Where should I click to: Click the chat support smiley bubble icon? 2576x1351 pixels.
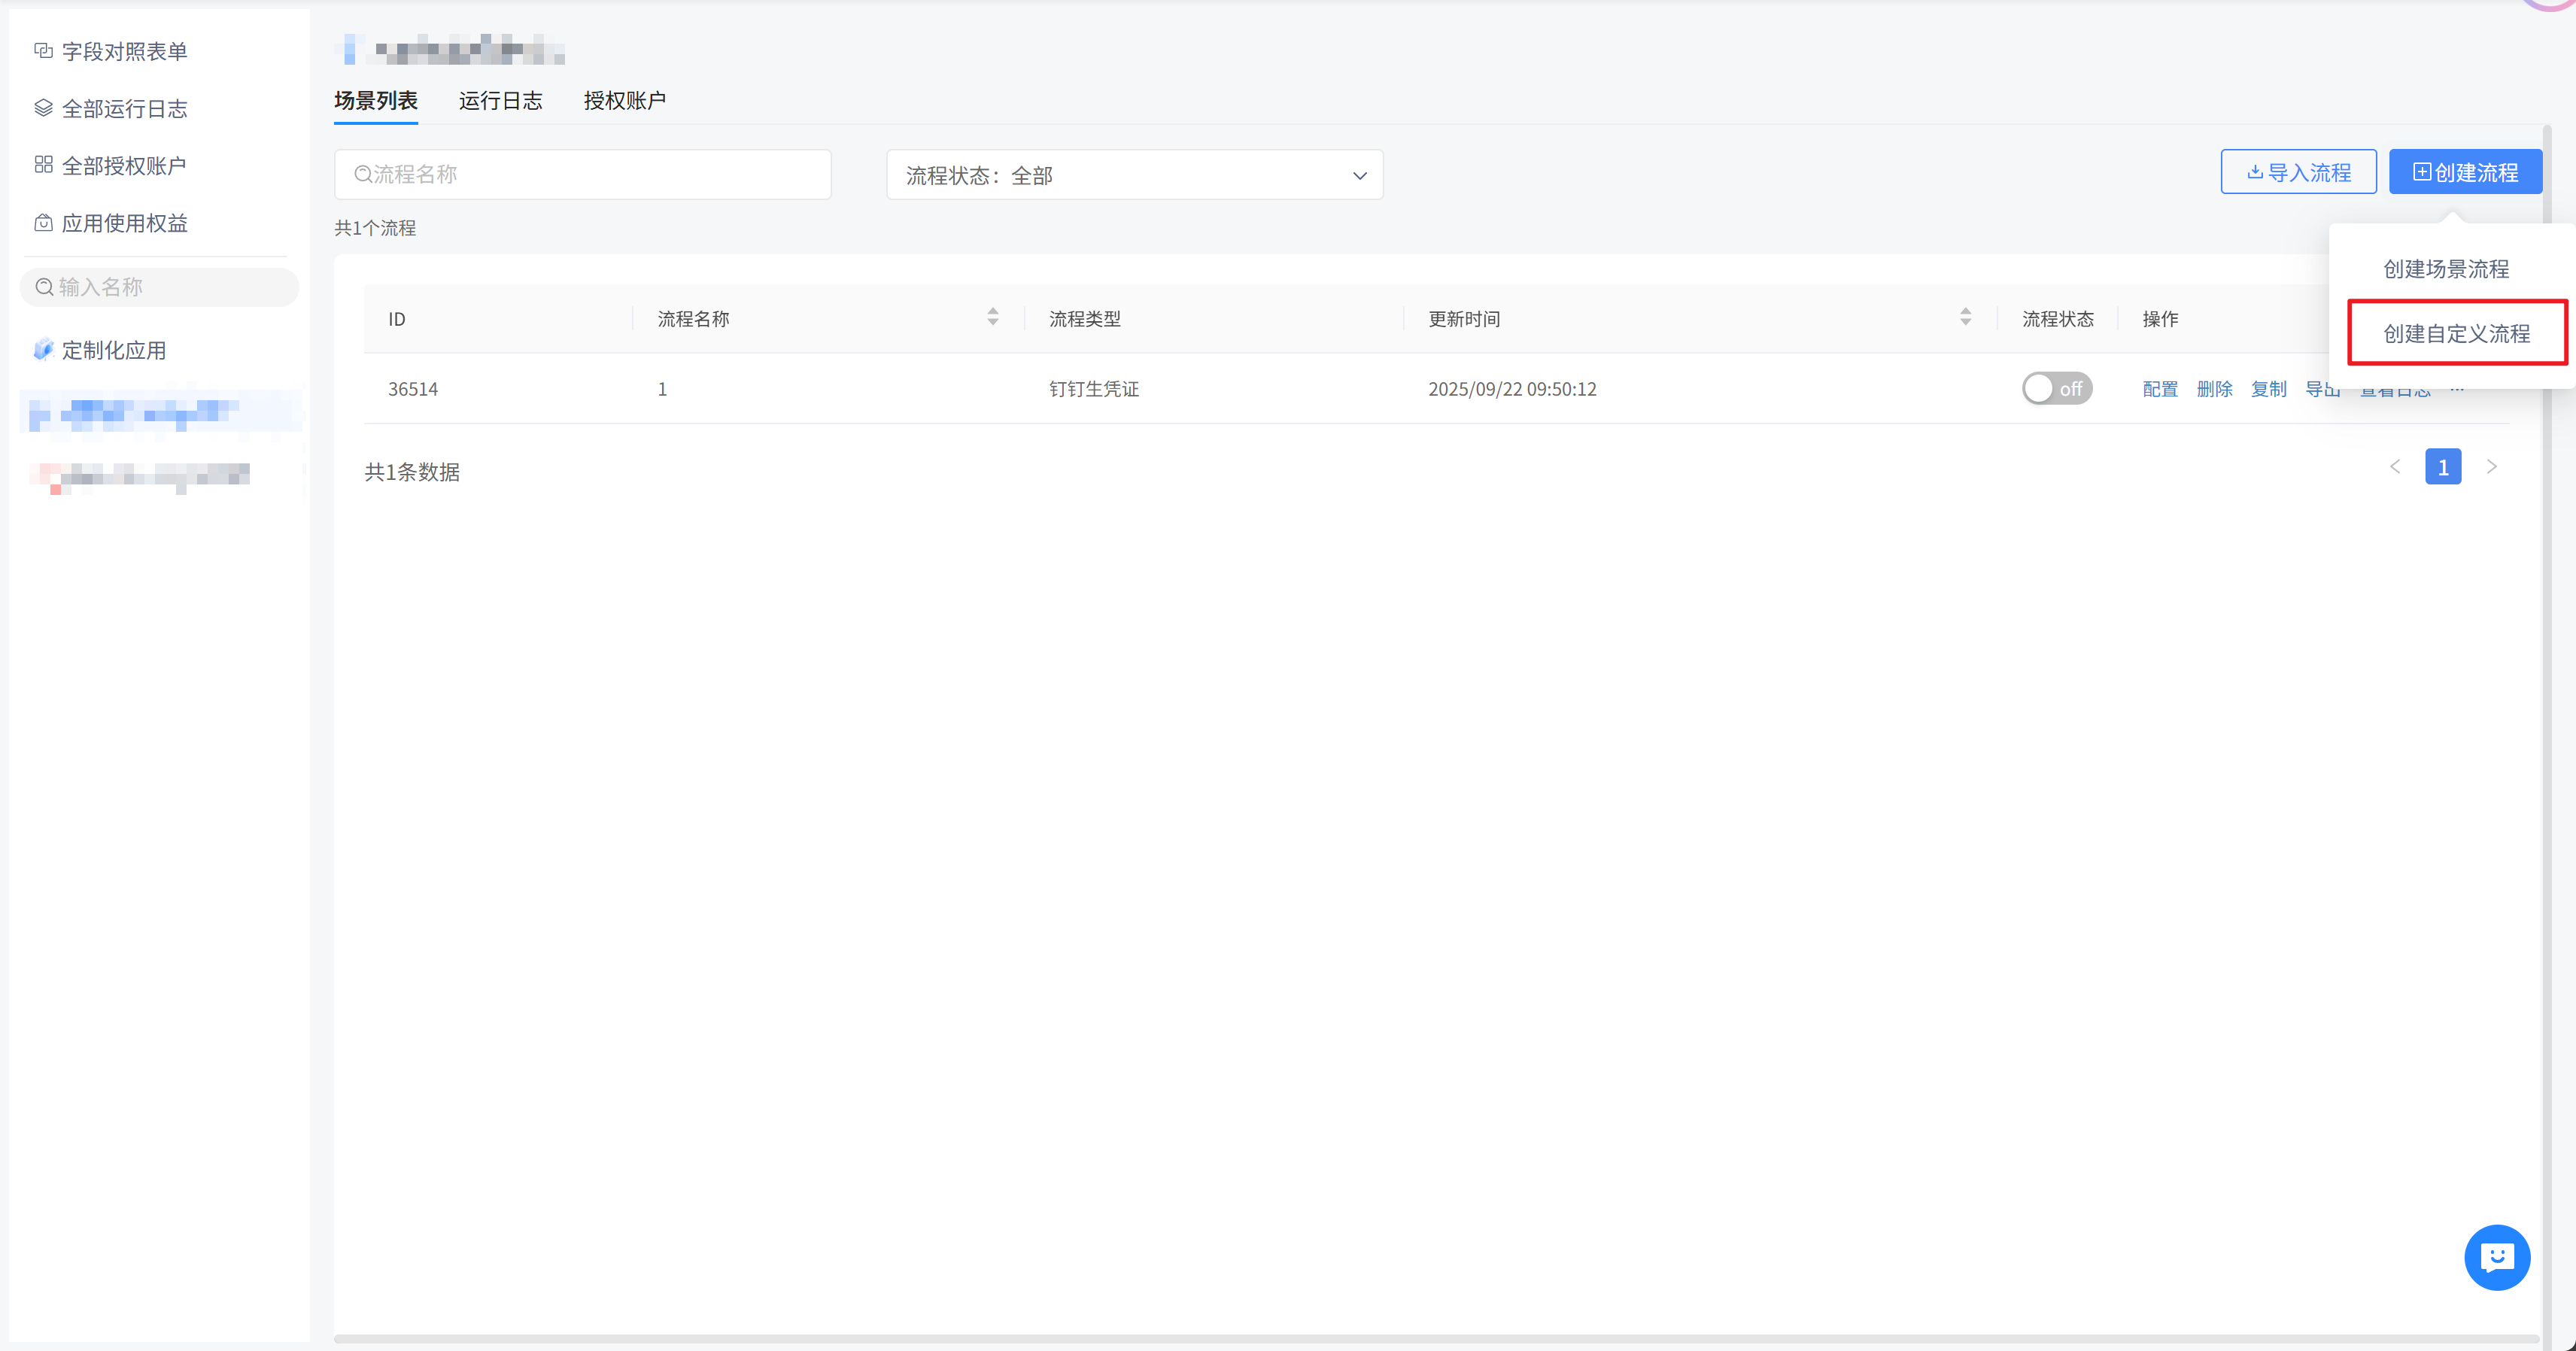tap(2496, 1257)
